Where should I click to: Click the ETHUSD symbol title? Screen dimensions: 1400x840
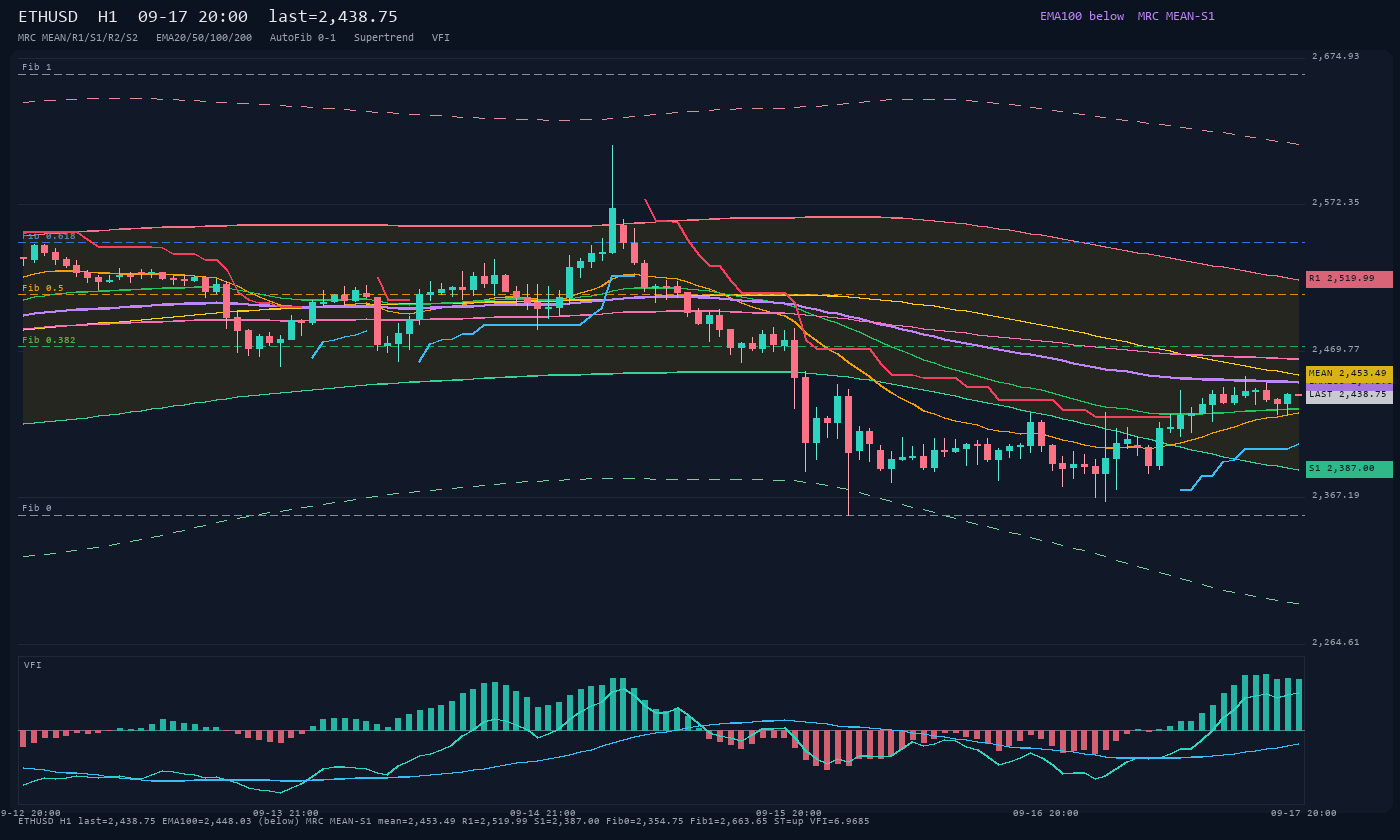[x=48, y=17]
